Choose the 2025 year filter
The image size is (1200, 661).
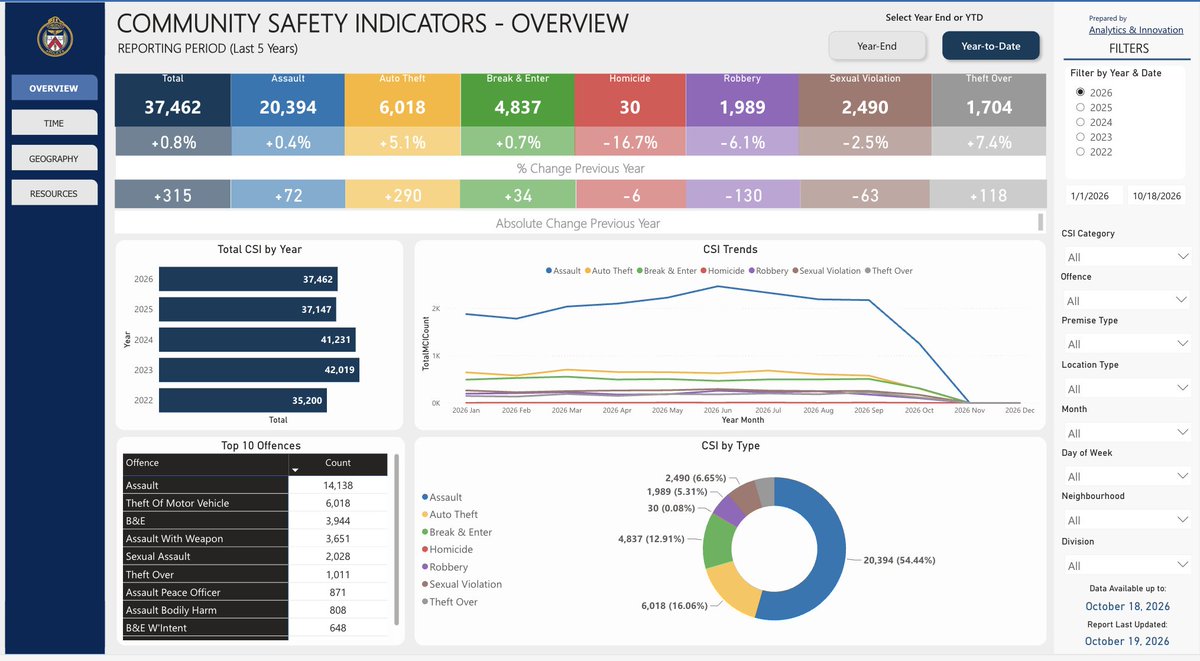(x=1080, y=107)
